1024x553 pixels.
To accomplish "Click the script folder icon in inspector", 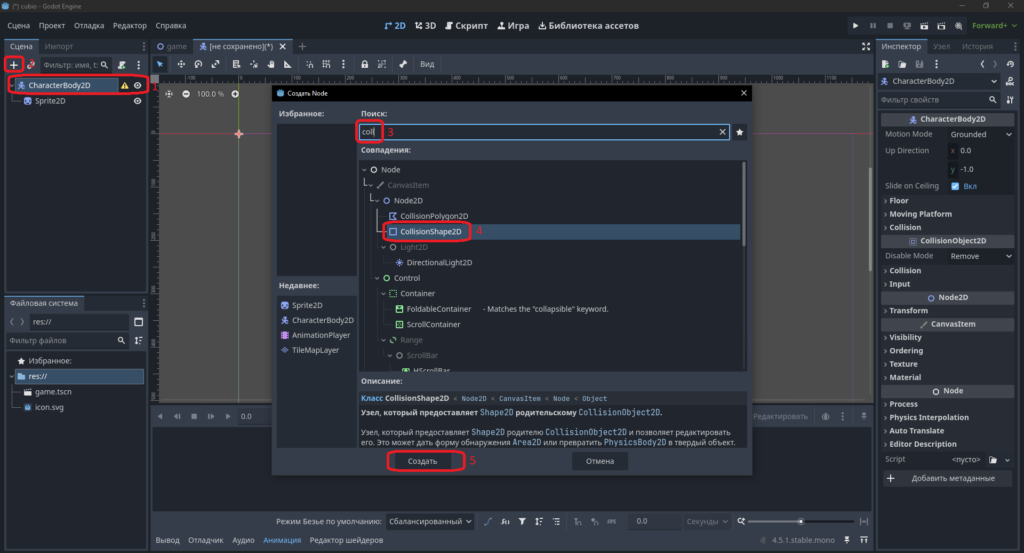I will [x=993, y=460].
